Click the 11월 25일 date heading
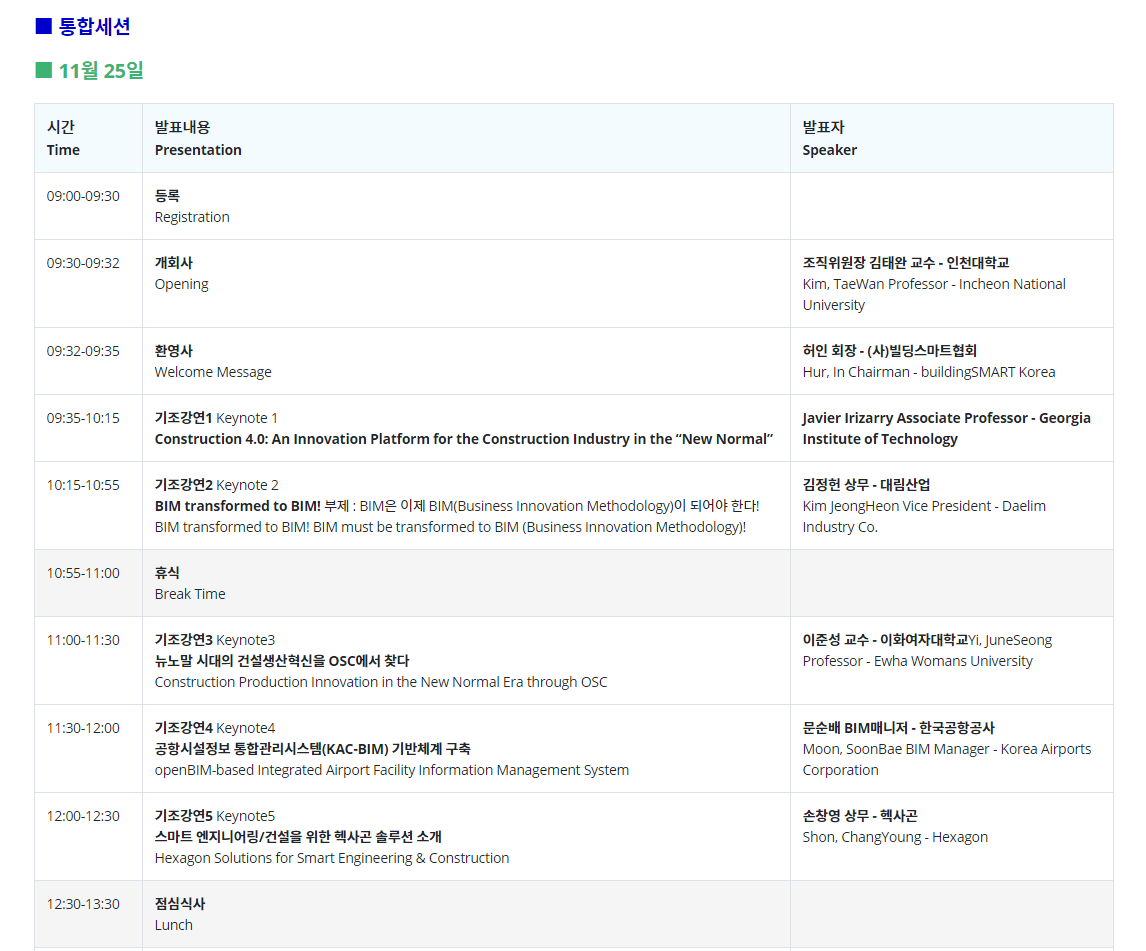1146x951 pixels. (89, 71)
